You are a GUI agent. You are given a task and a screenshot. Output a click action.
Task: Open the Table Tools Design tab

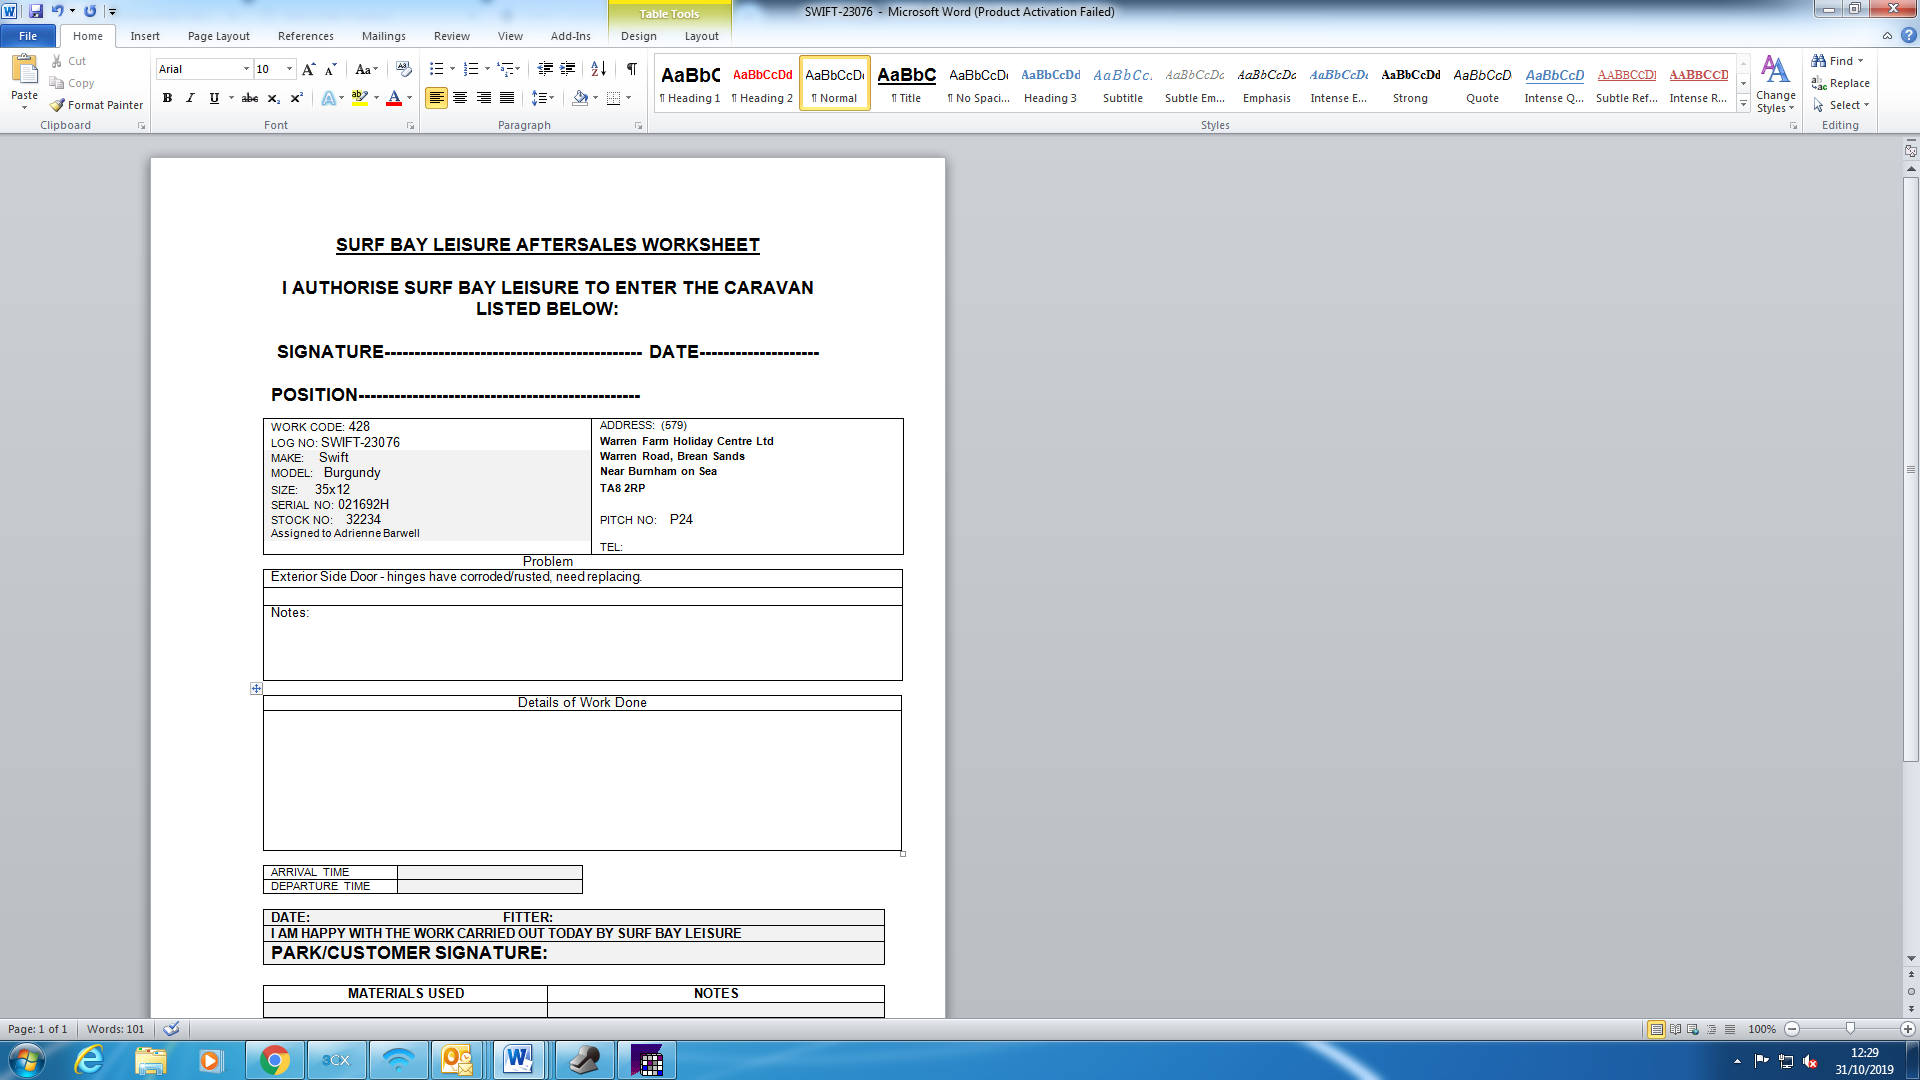pyautogui.click(x=638, y=36)
